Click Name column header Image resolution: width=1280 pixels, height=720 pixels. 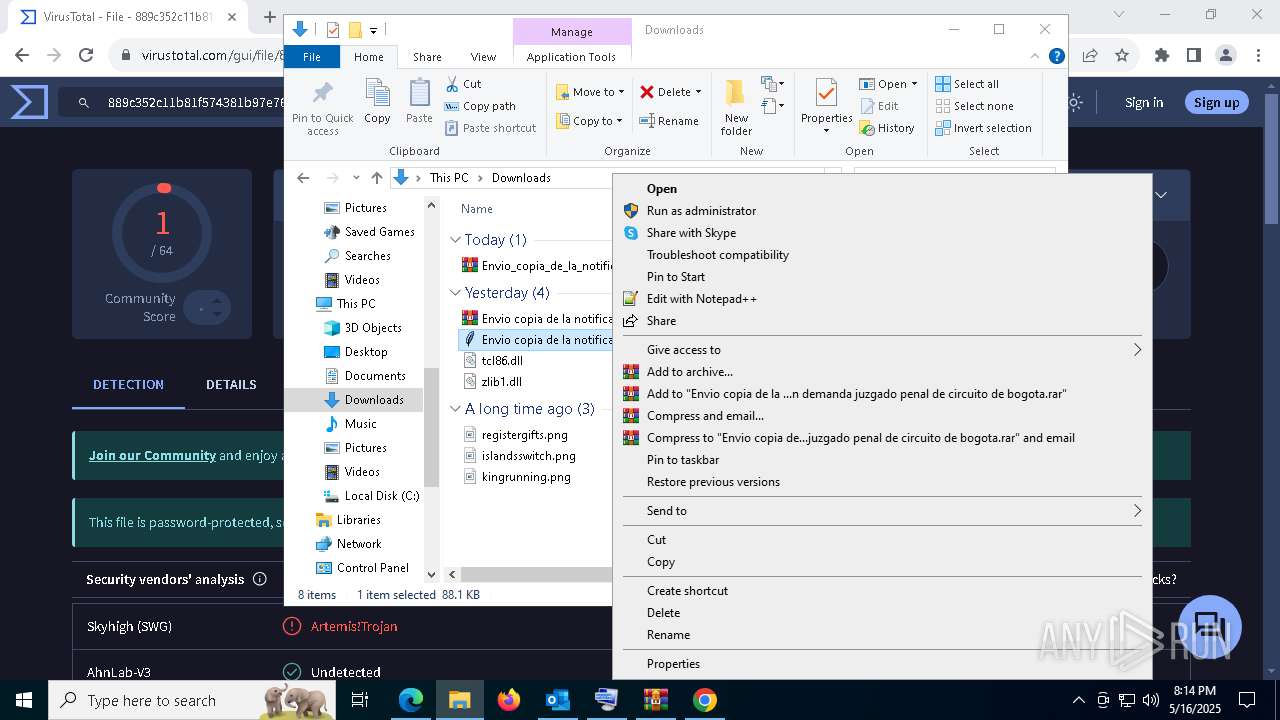[x=477, y=209]
